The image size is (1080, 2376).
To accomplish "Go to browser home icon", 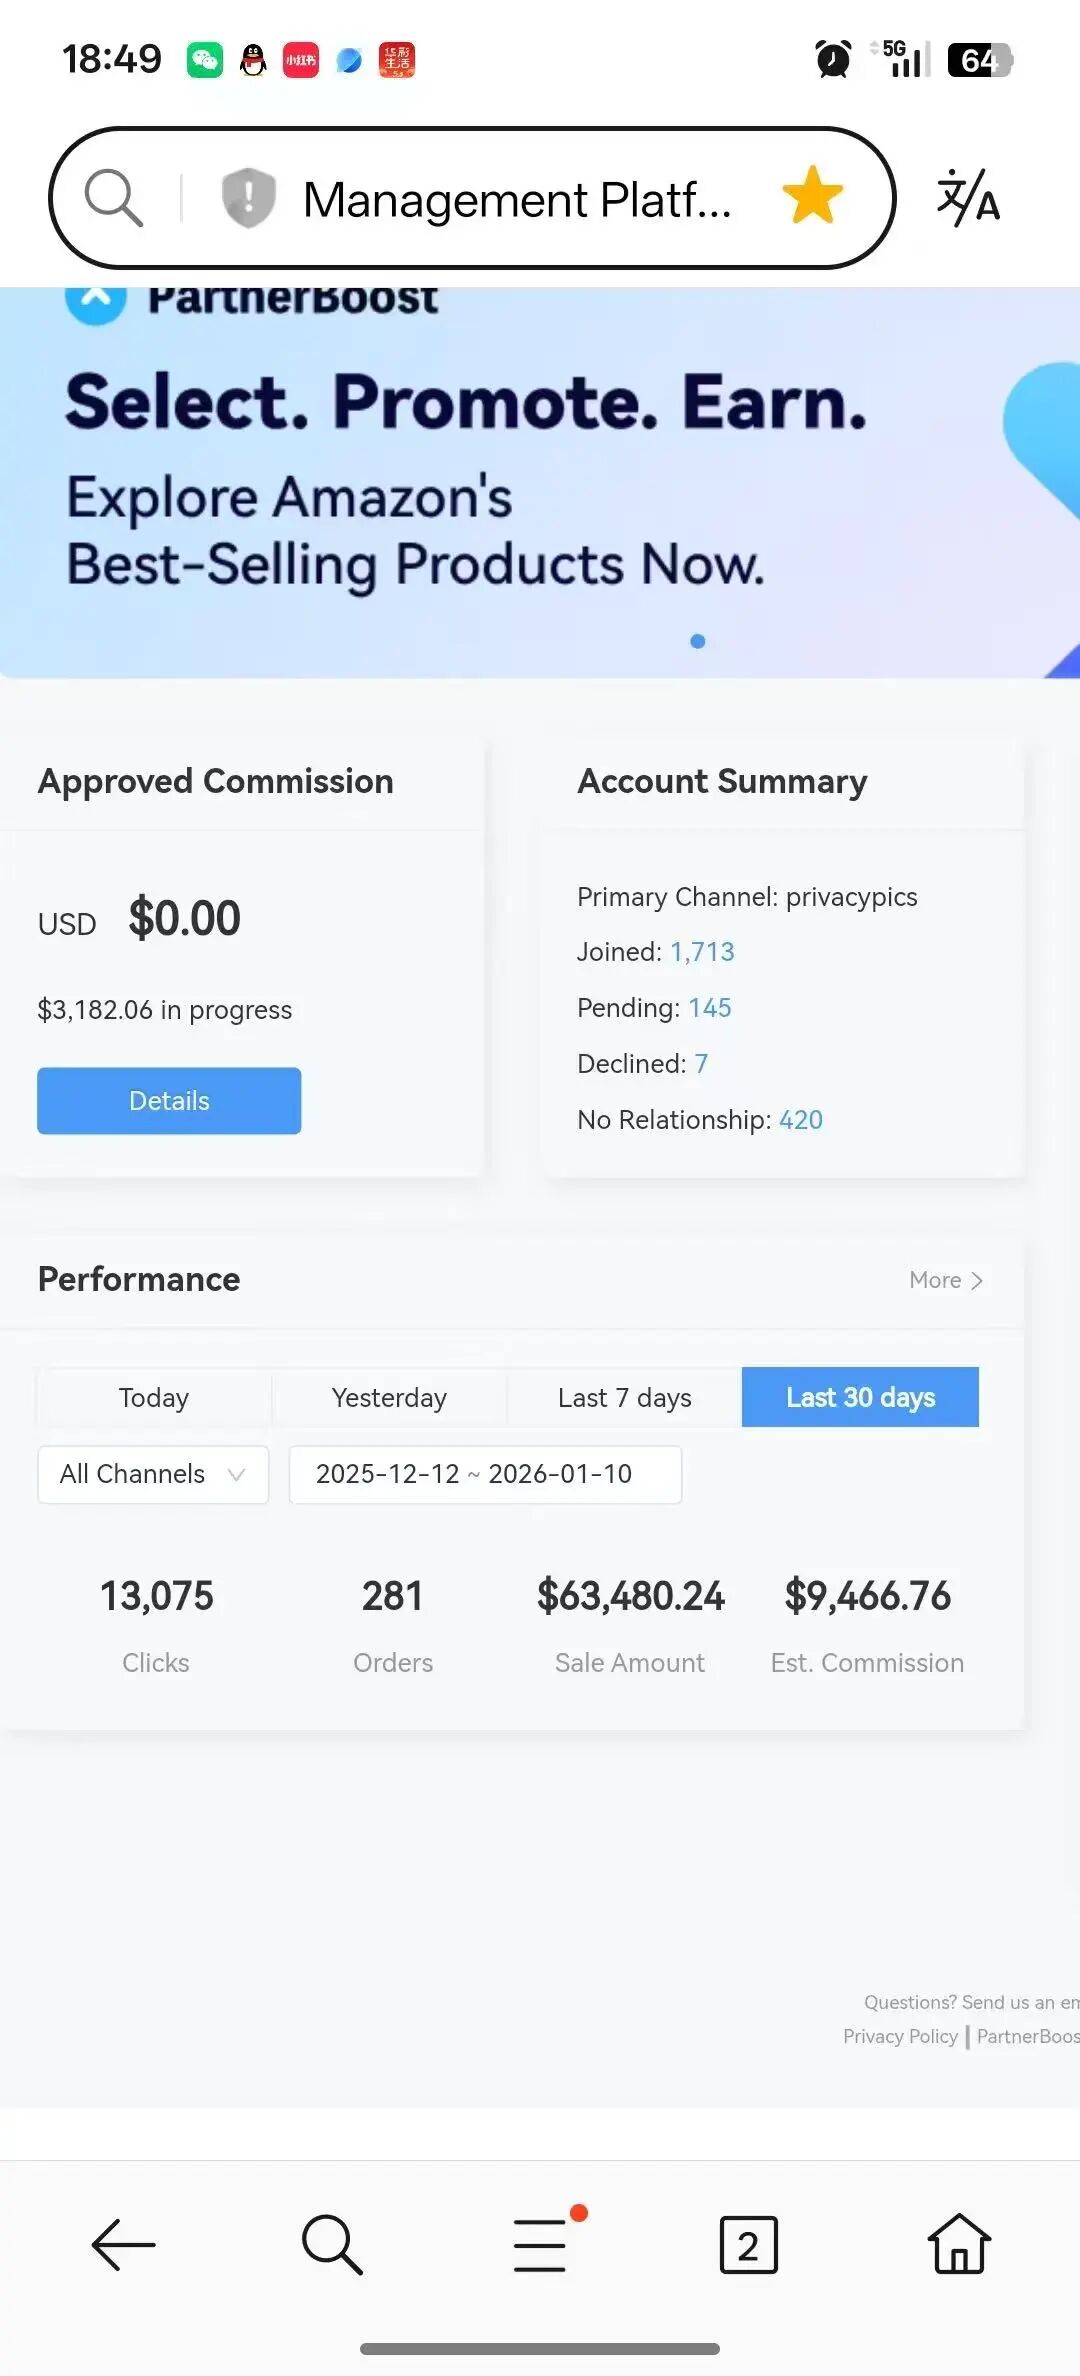I will pyautogui.click(x=959, y=2245).
